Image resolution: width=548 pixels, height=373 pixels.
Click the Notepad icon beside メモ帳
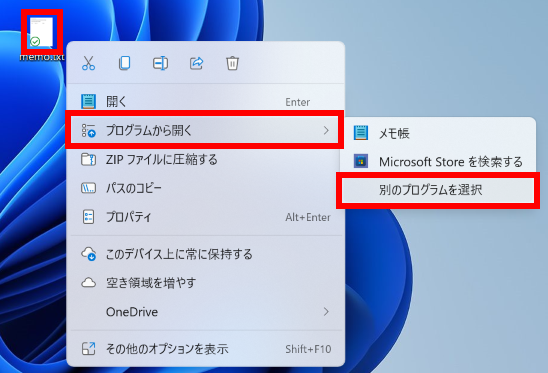click(x=361, y=133)
